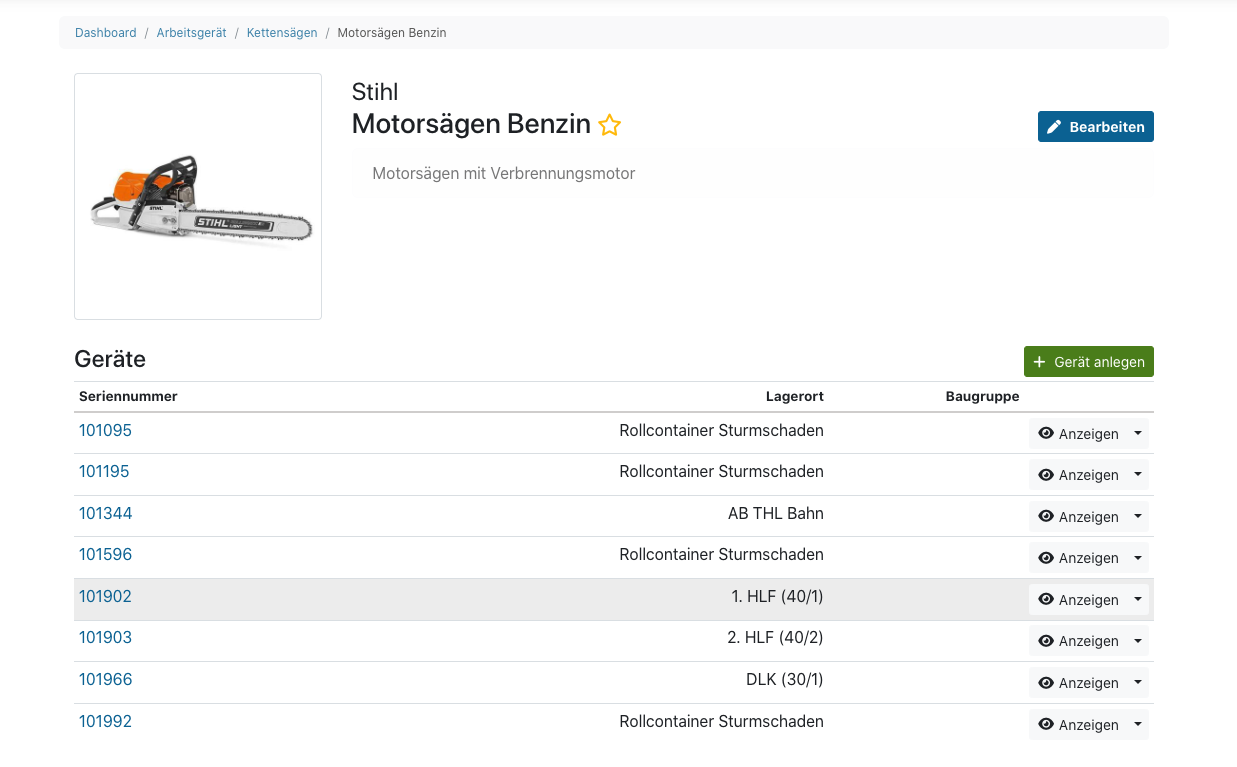Sort table by Seriennummer column header
1237x767 pixels.
coord(128,397)
